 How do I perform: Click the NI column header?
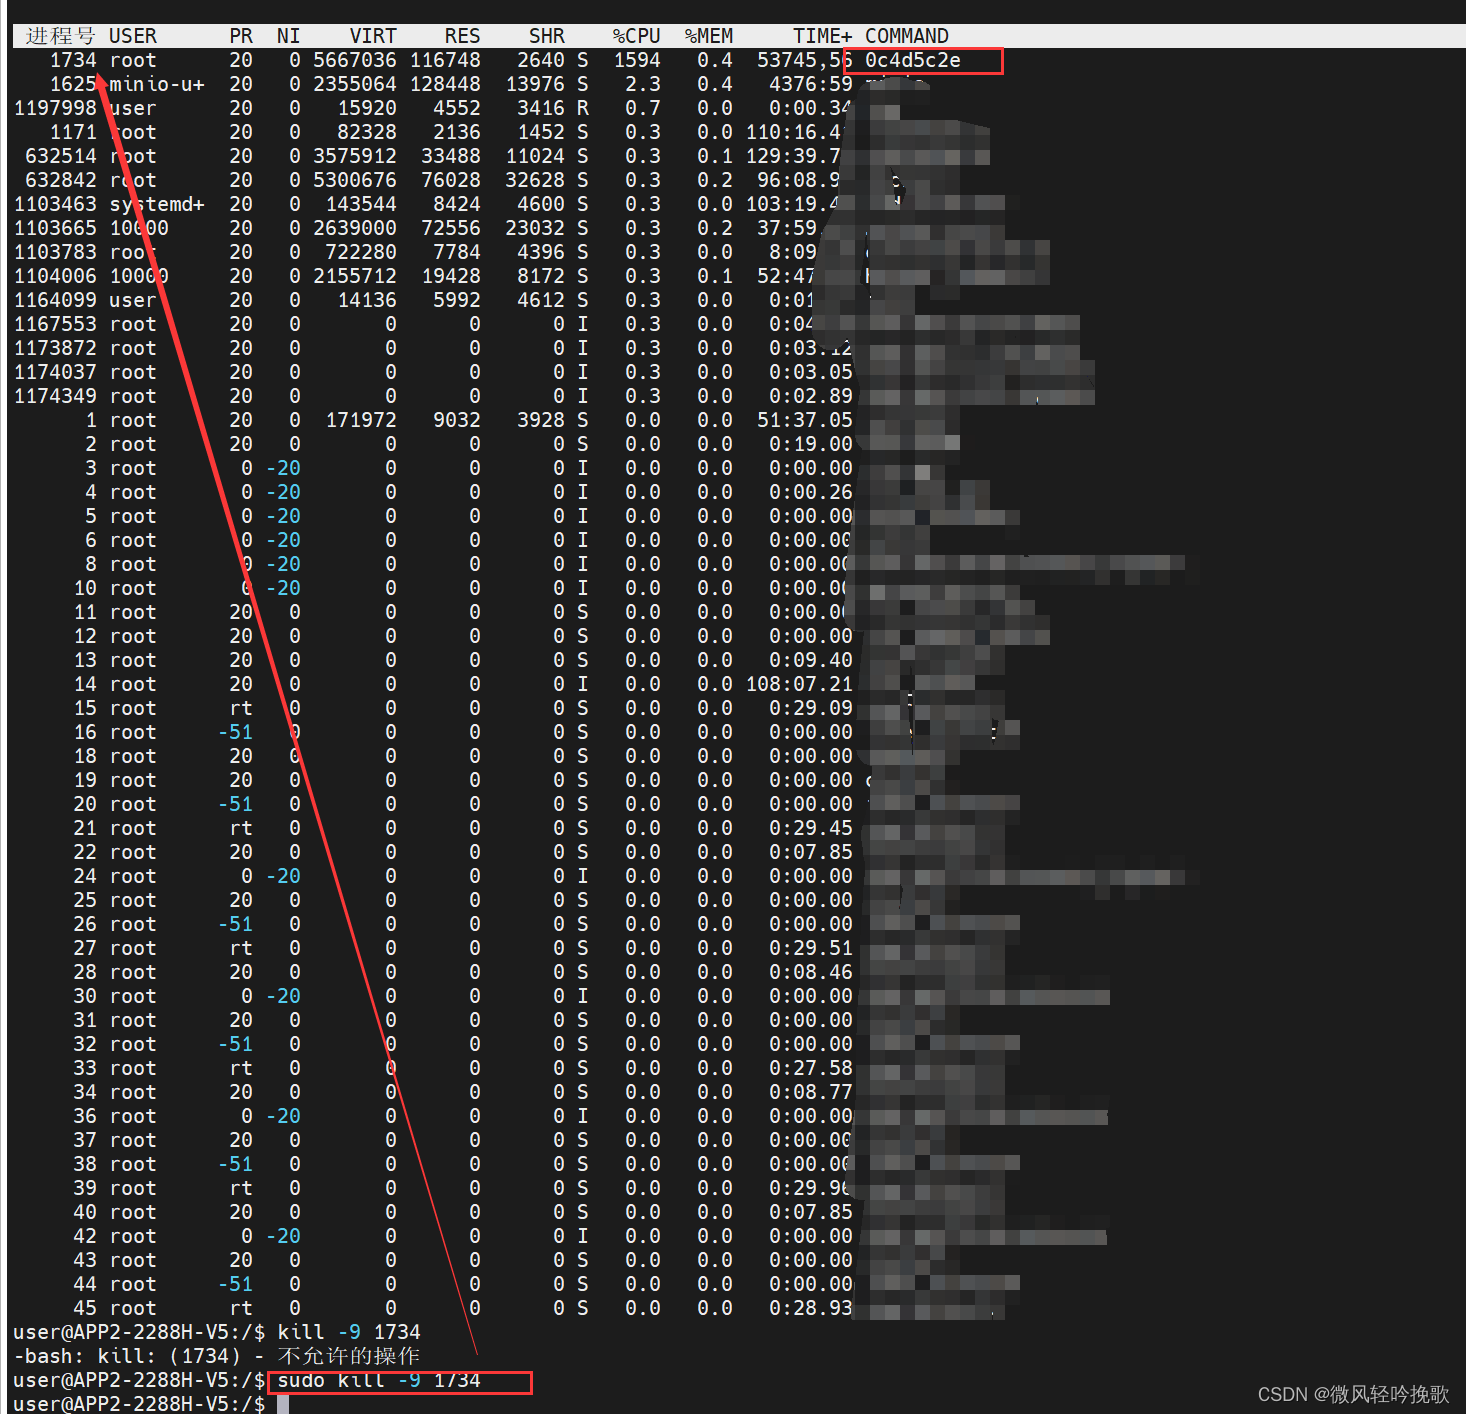[x=289, y=36]
